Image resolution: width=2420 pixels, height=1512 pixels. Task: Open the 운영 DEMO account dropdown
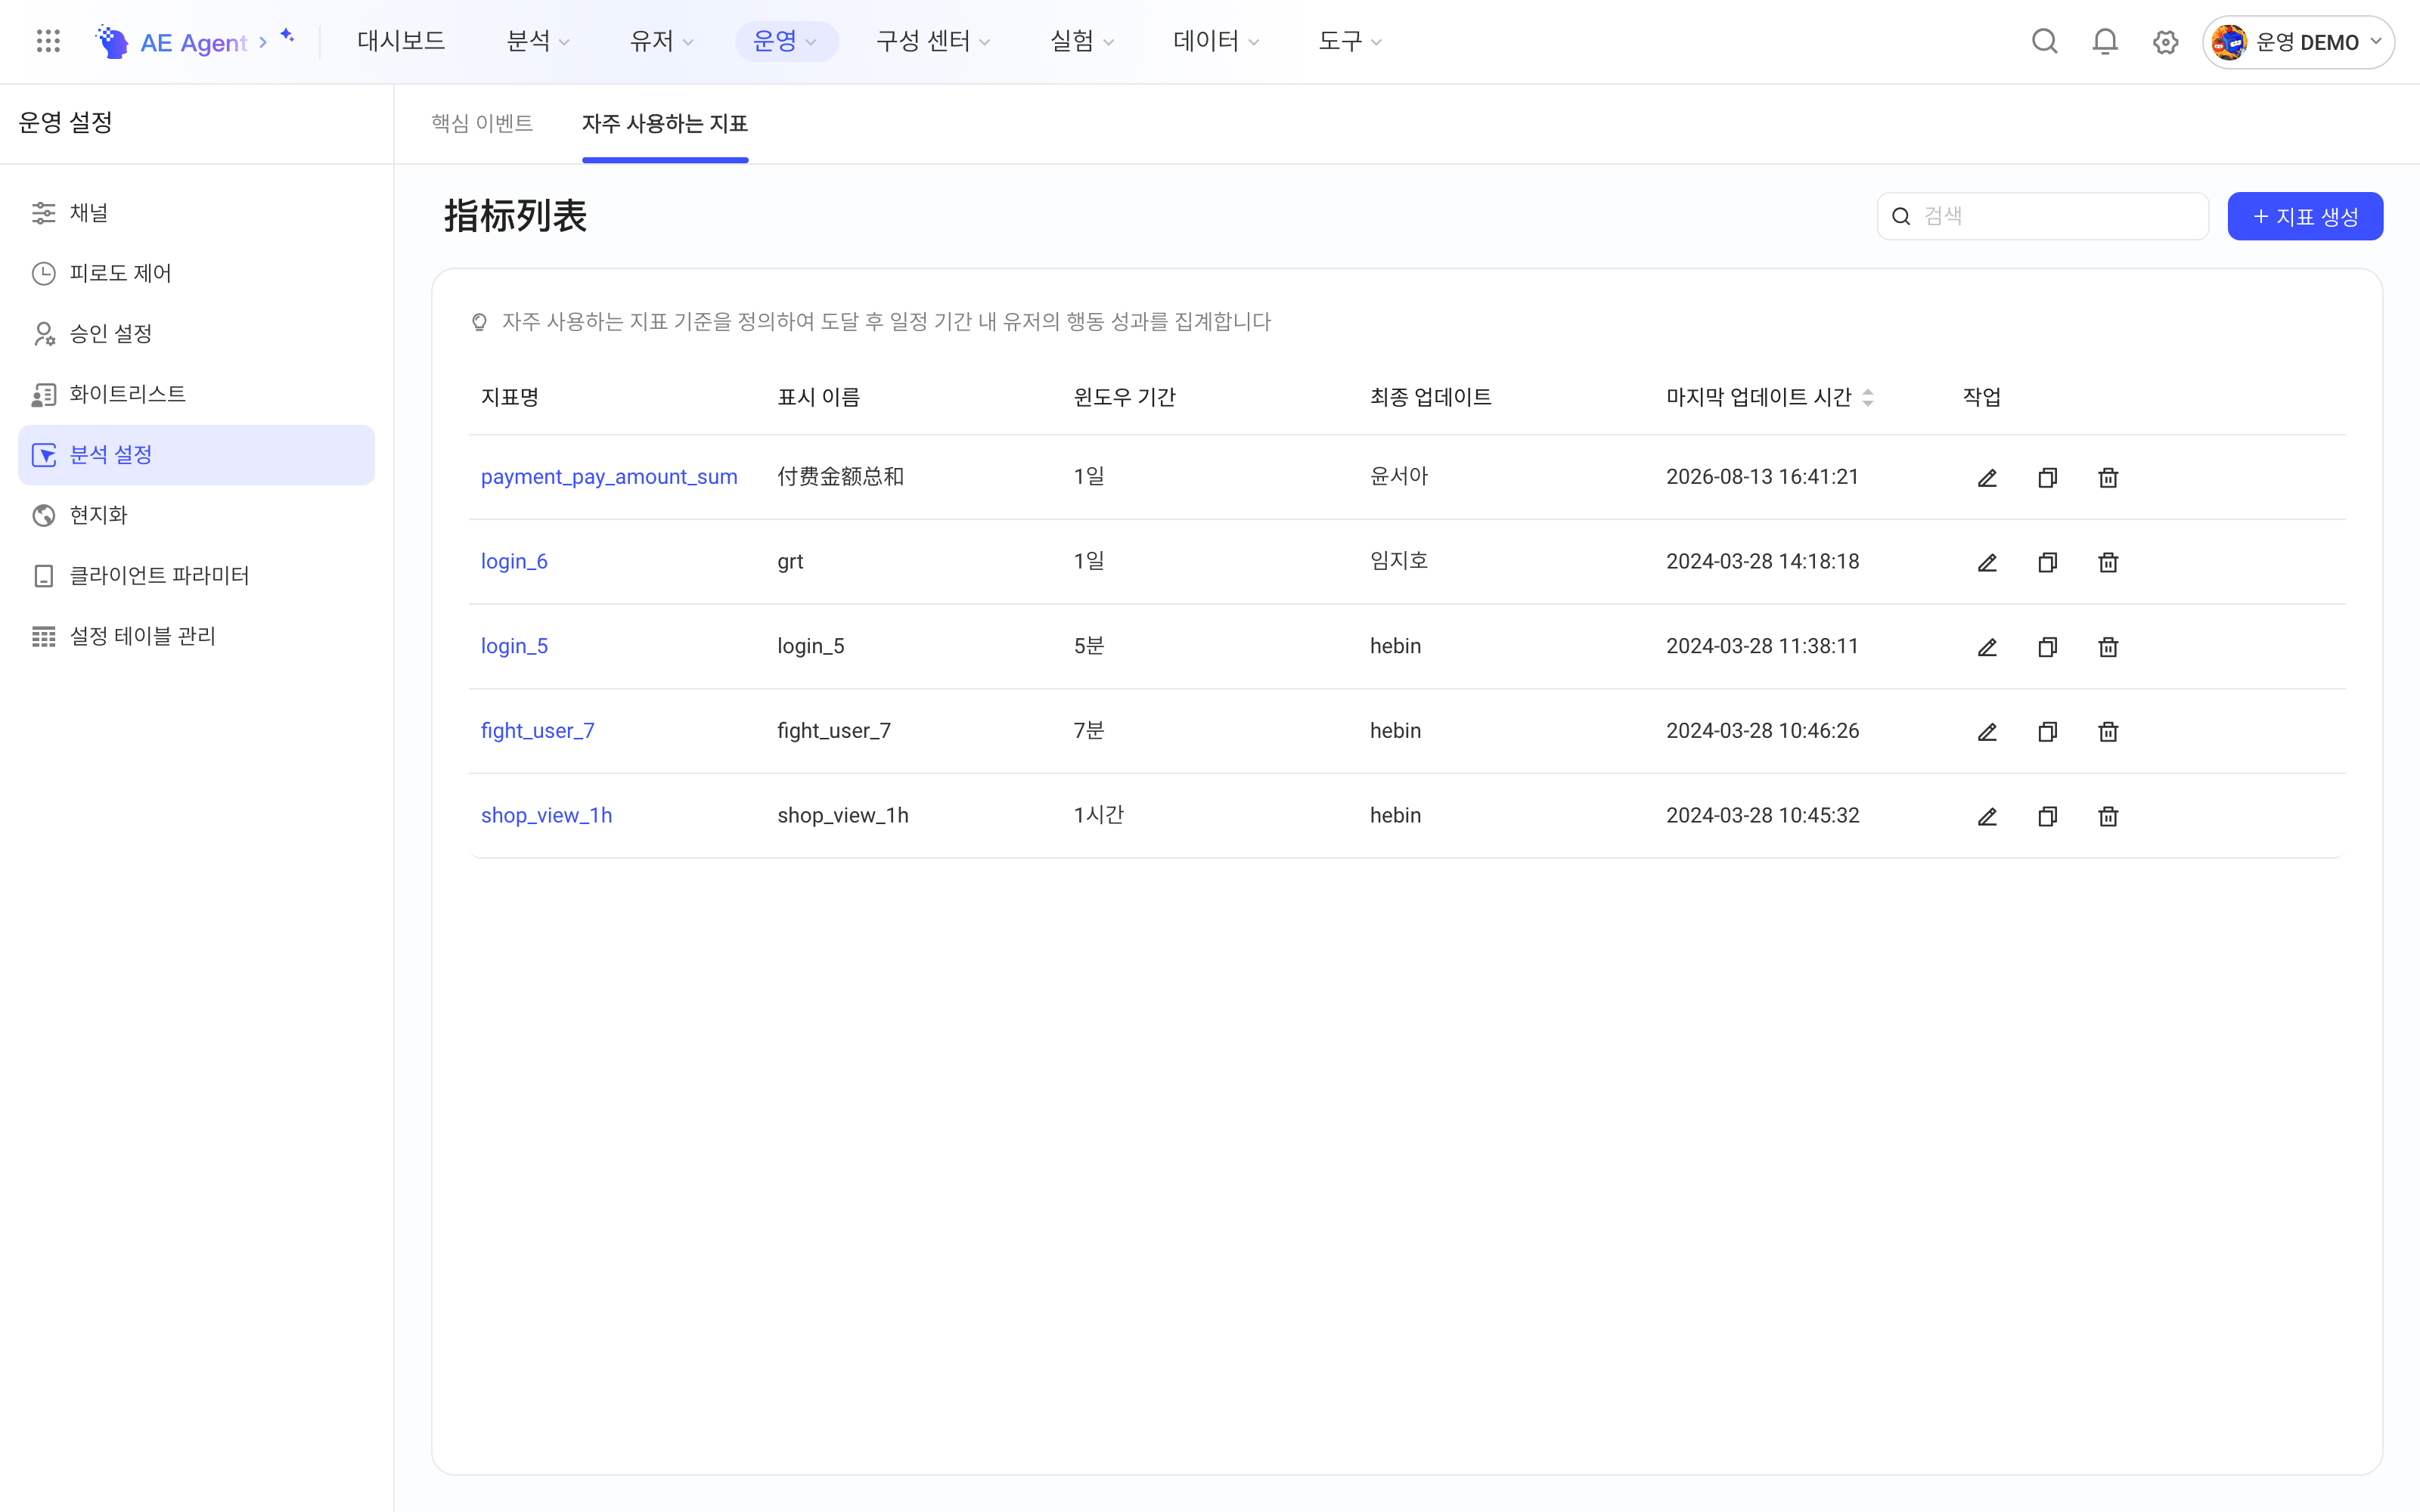(x=2297, y=42)
